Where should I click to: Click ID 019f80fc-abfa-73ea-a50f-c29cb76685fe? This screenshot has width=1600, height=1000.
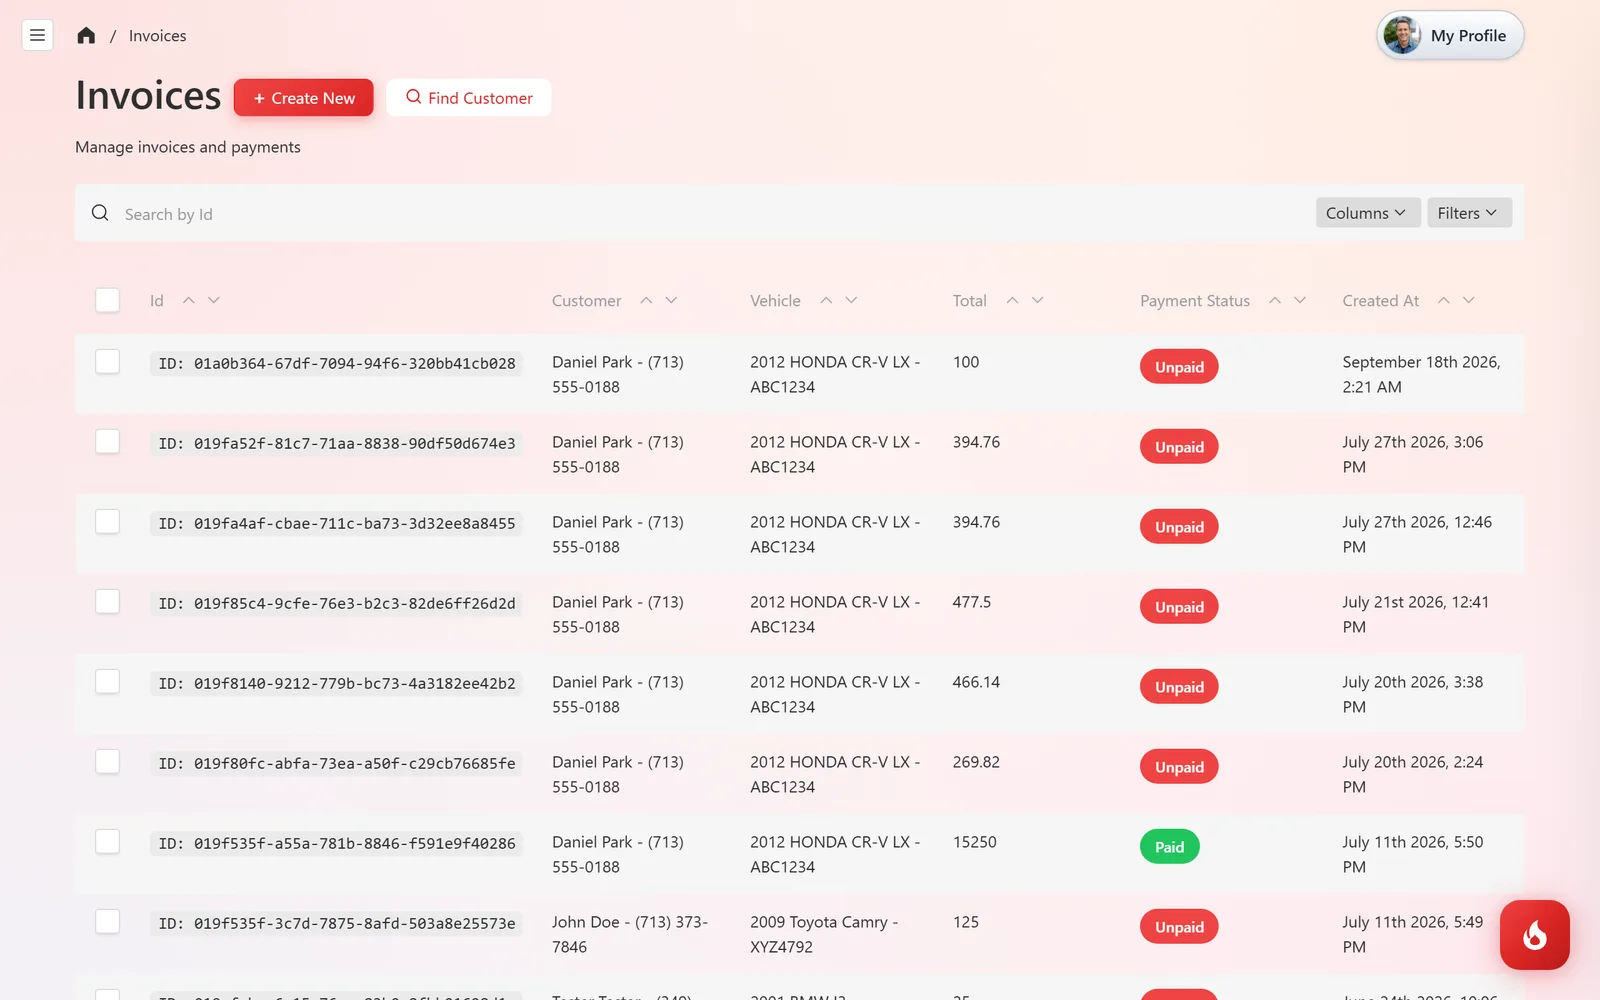pos(337,764)
